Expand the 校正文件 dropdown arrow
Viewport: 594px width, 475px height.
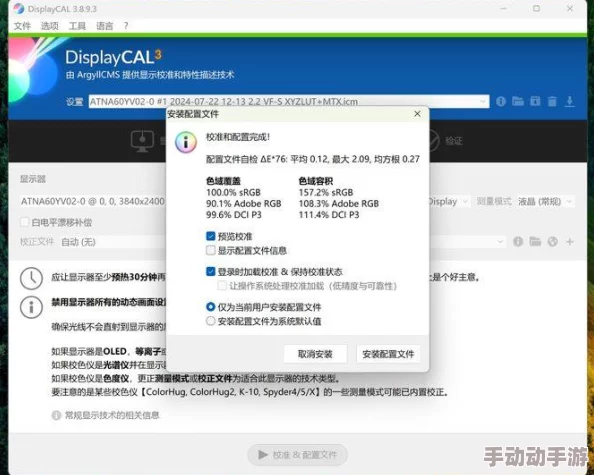[500, 241]
